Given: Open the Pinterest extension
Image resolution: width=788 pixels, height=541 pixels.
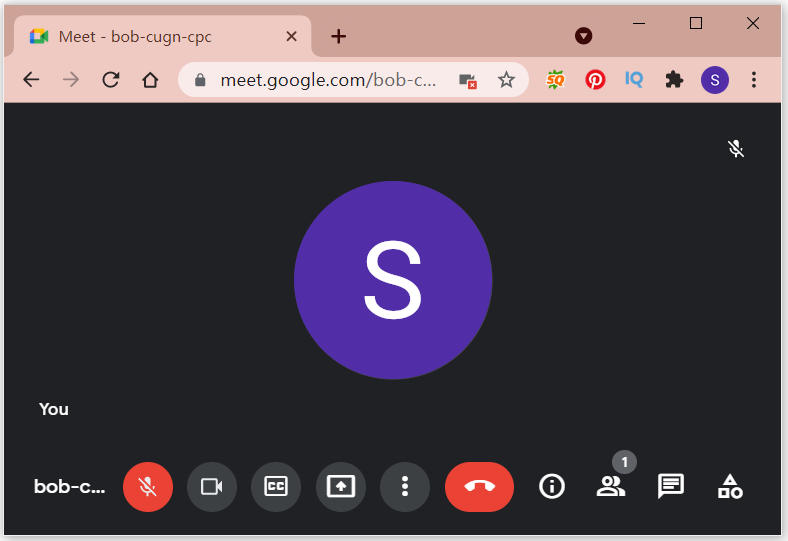Looking at the screenshot, I should 595,80.
